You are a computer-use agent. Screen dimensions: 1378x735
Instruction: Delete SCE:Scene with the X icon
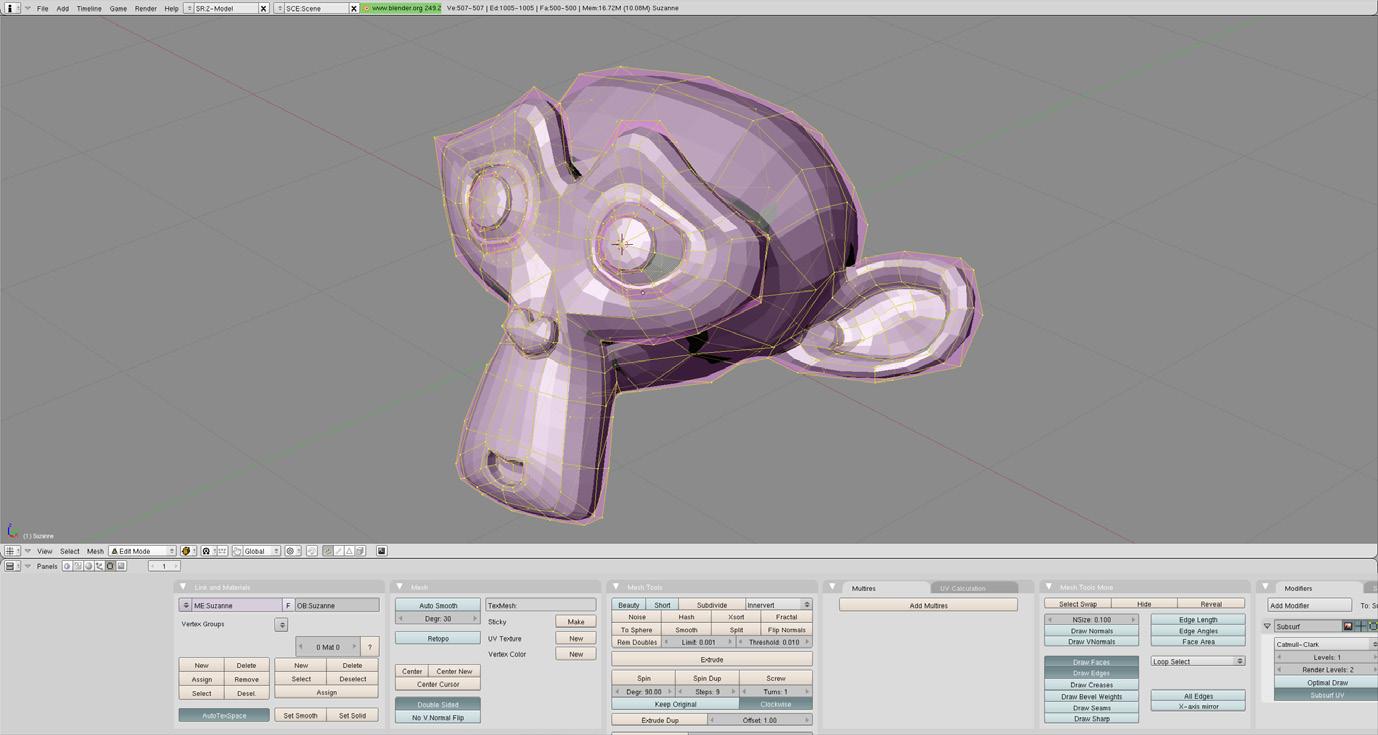point(354,8)
